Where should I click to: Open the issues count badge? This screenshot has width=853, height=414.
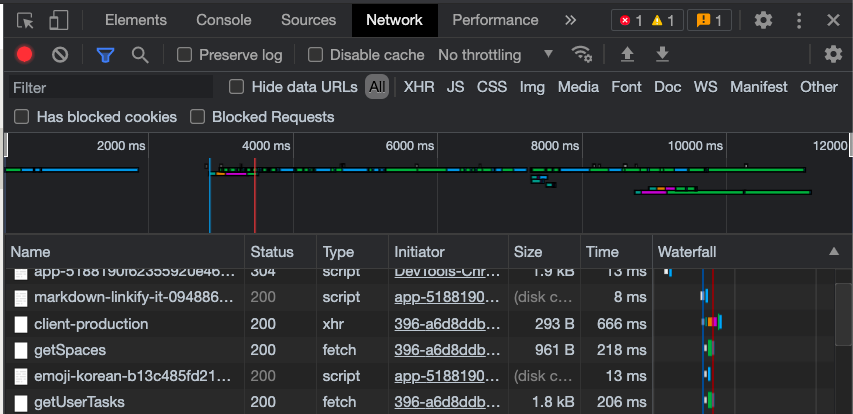click(709, 21)
